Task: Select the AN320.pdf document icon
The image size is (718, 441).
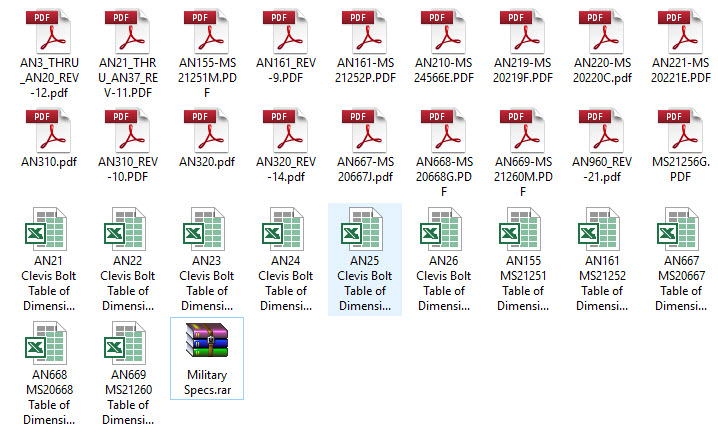Action: [208, 128]
